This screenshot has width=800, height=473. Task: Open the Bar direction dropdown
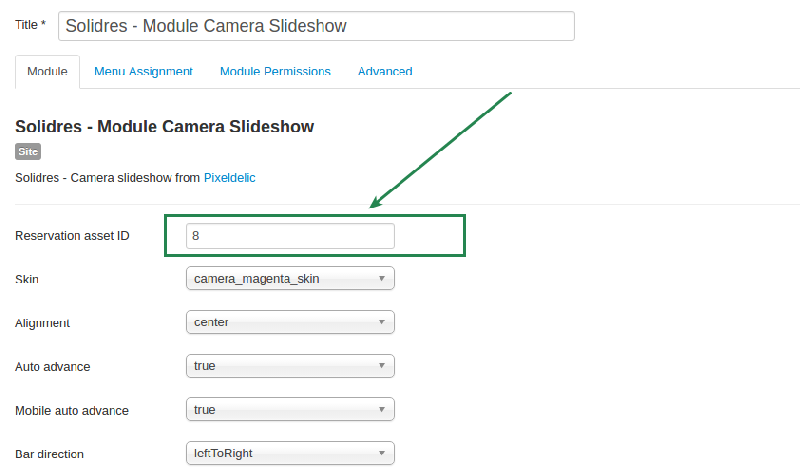[290, 454]
